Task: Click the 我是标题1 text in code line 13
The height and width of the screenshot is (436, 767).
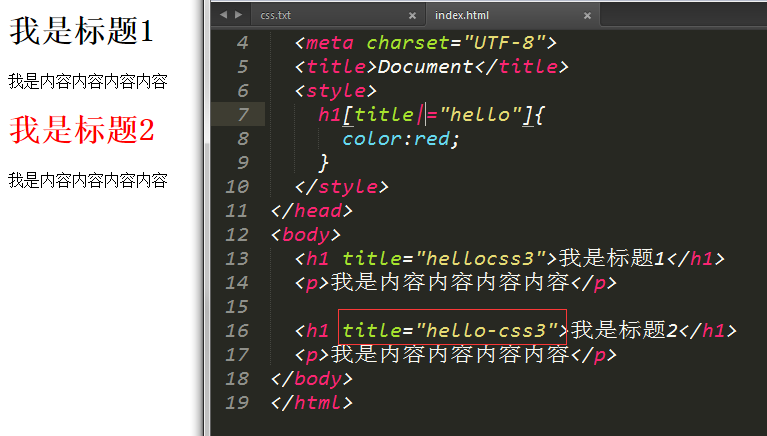Action: point(612,258)
